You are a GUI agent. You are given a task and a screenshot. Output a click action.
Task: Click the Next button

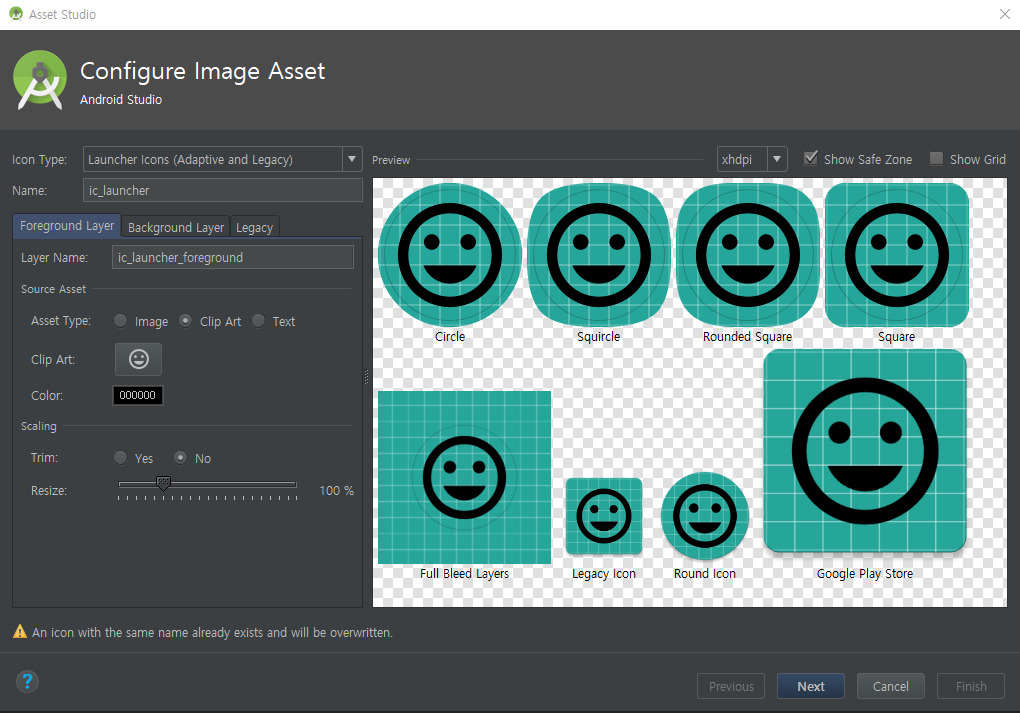click(810, 686)
